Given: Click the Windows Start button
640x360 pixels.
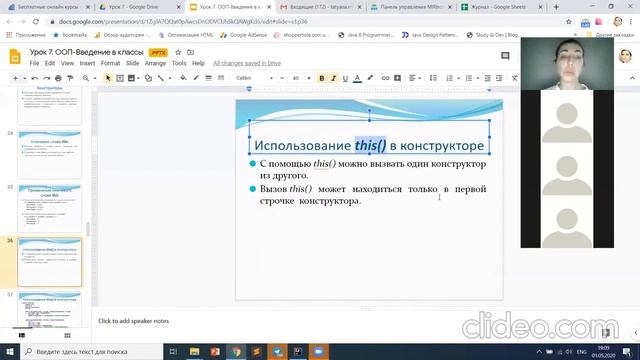Looking at the screenshot, I should pyautogui.click(x=10, y=351).
